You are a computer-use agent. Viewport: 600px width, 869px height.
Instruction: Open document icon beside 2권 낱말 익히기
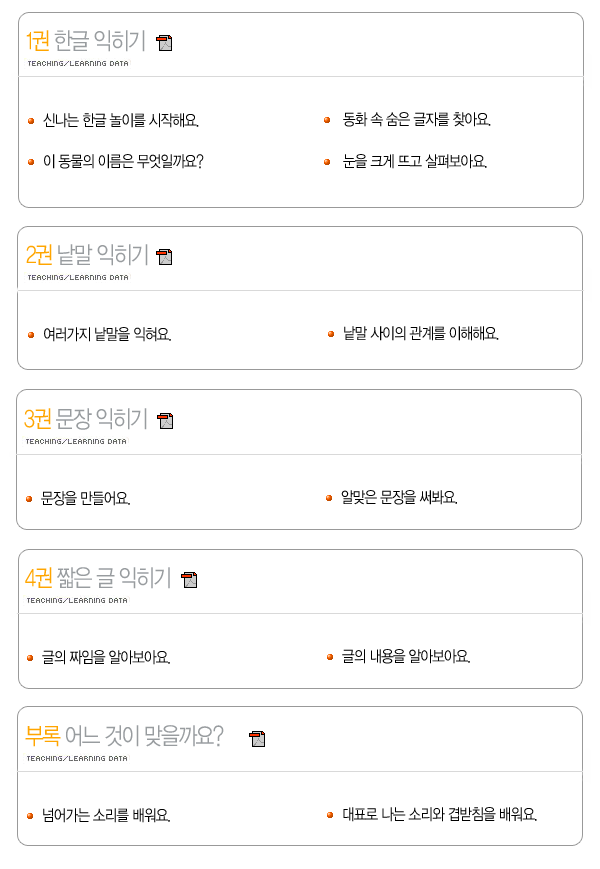pyautogui.click(x=164, y=257)
